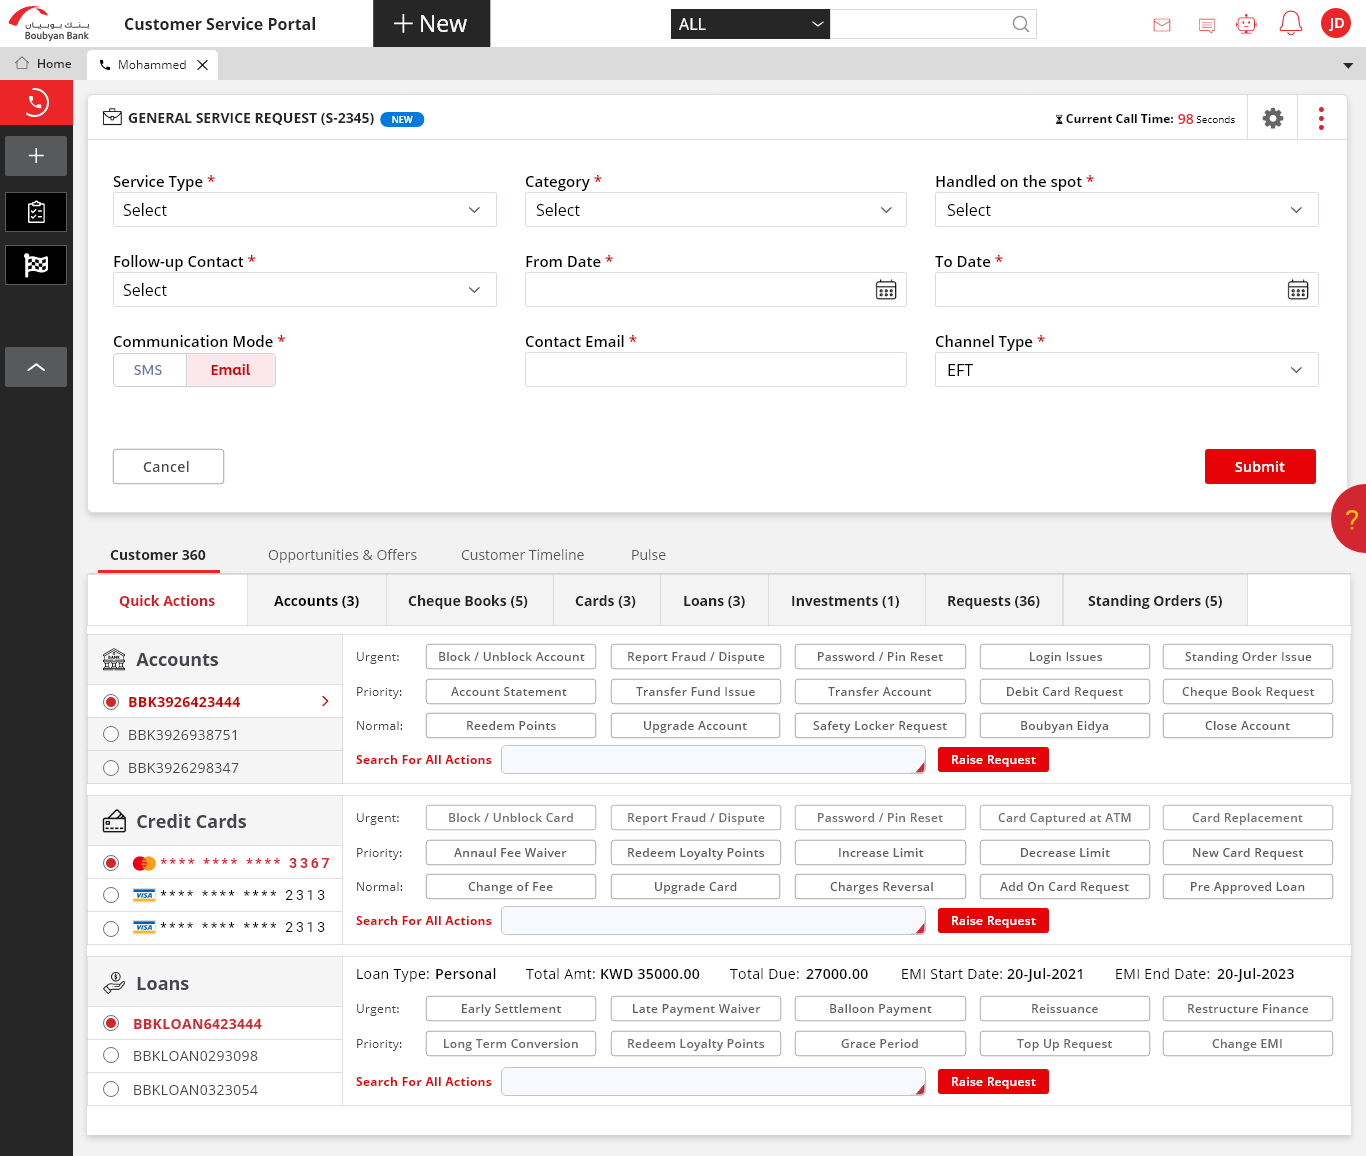
Task: Click the three-dot more options menu
Action: [1321, 119]
